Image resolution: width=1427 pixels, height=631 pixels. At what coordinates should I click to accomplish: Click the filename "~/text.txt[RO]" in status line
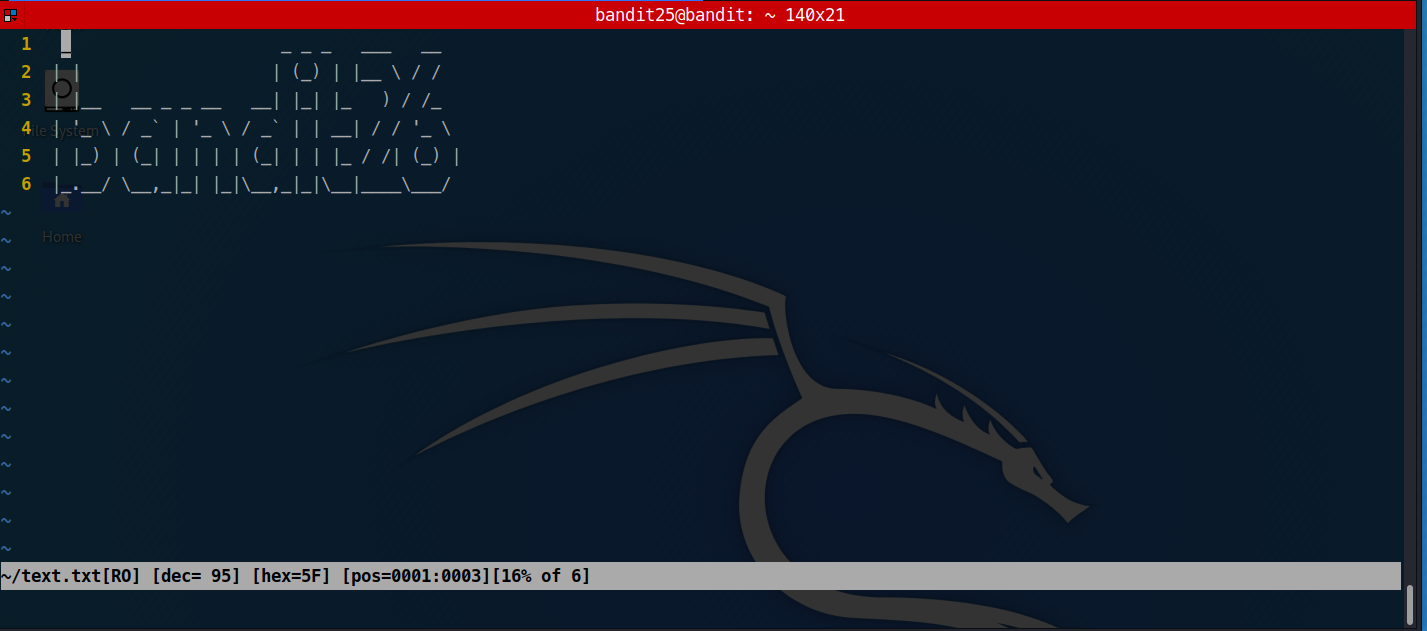coord(71,576)
